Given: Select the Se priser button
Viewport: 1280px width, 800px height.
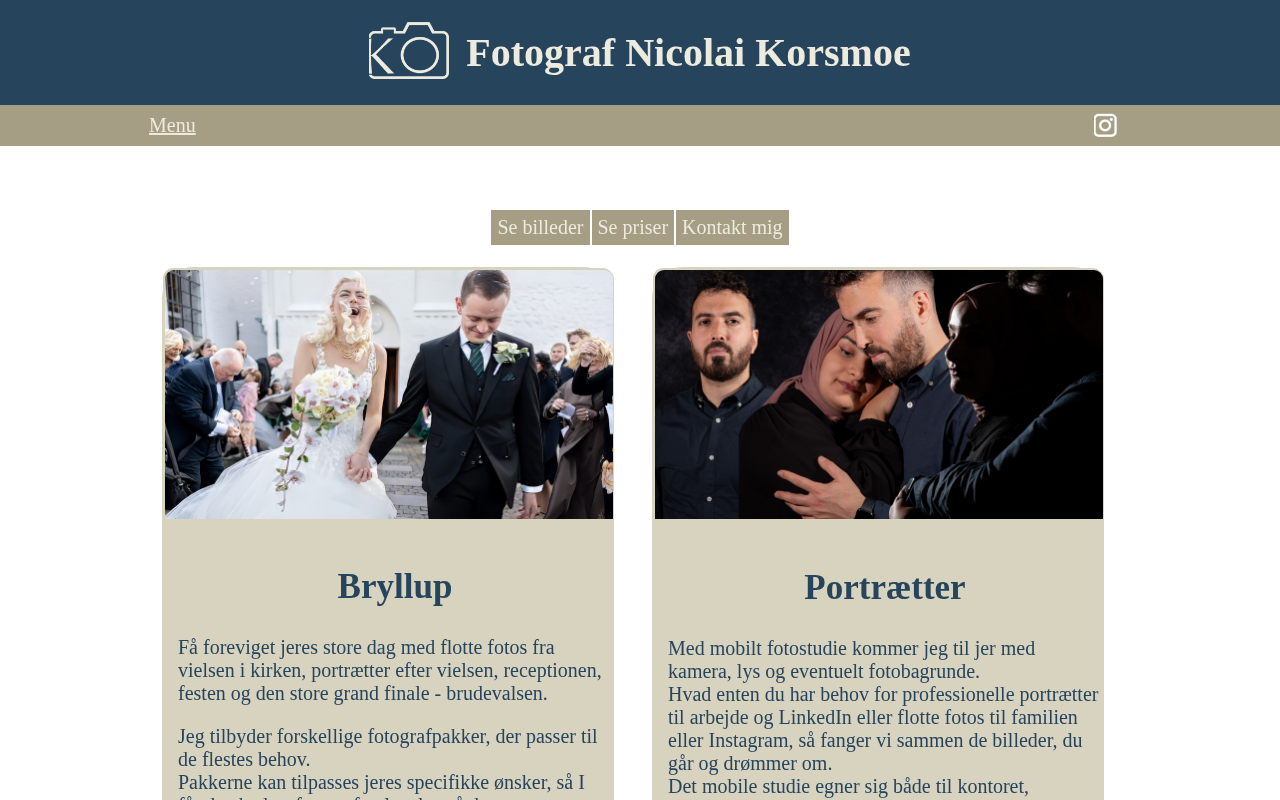Looking at the screenshot, I should tap(633, 227).
